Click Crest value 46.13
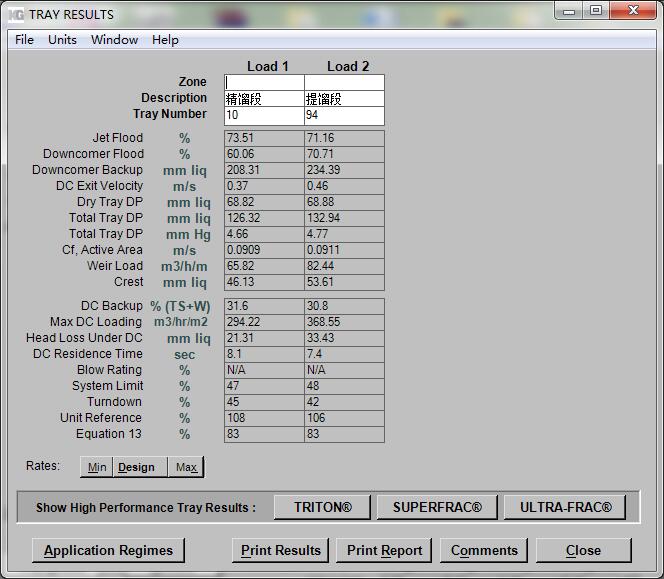664x579 pixels. 264,283
